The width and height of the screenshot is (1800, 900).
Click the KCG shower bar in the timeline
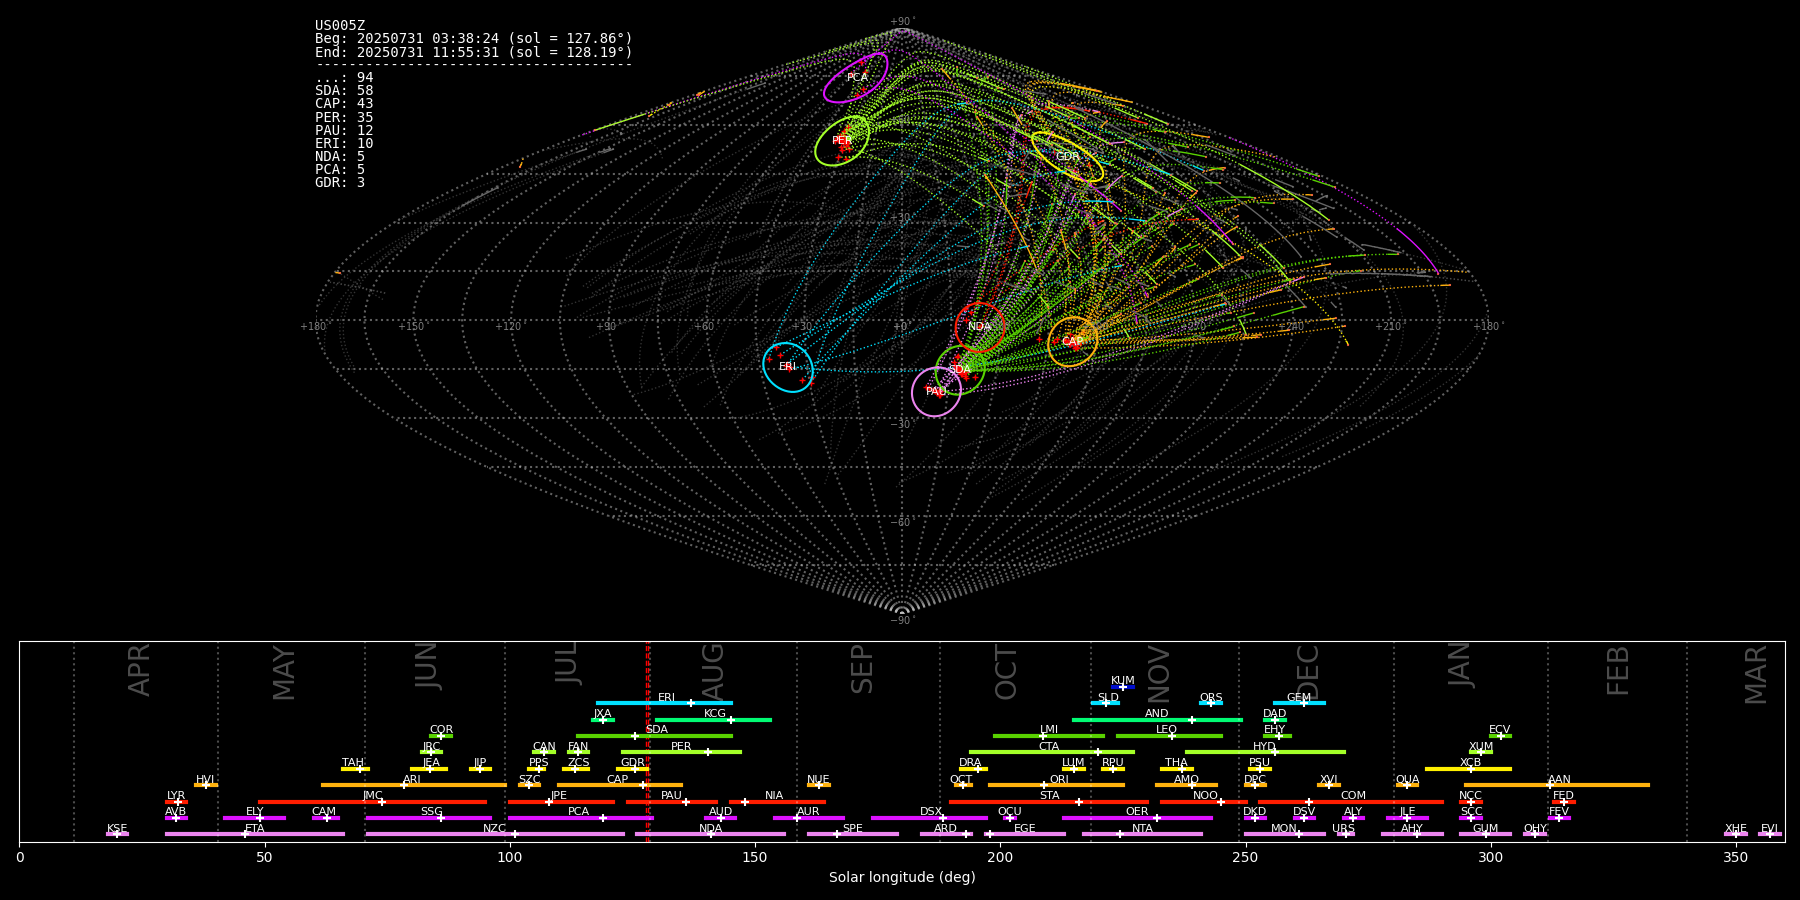pyautogui.click(x=713, y=720)
